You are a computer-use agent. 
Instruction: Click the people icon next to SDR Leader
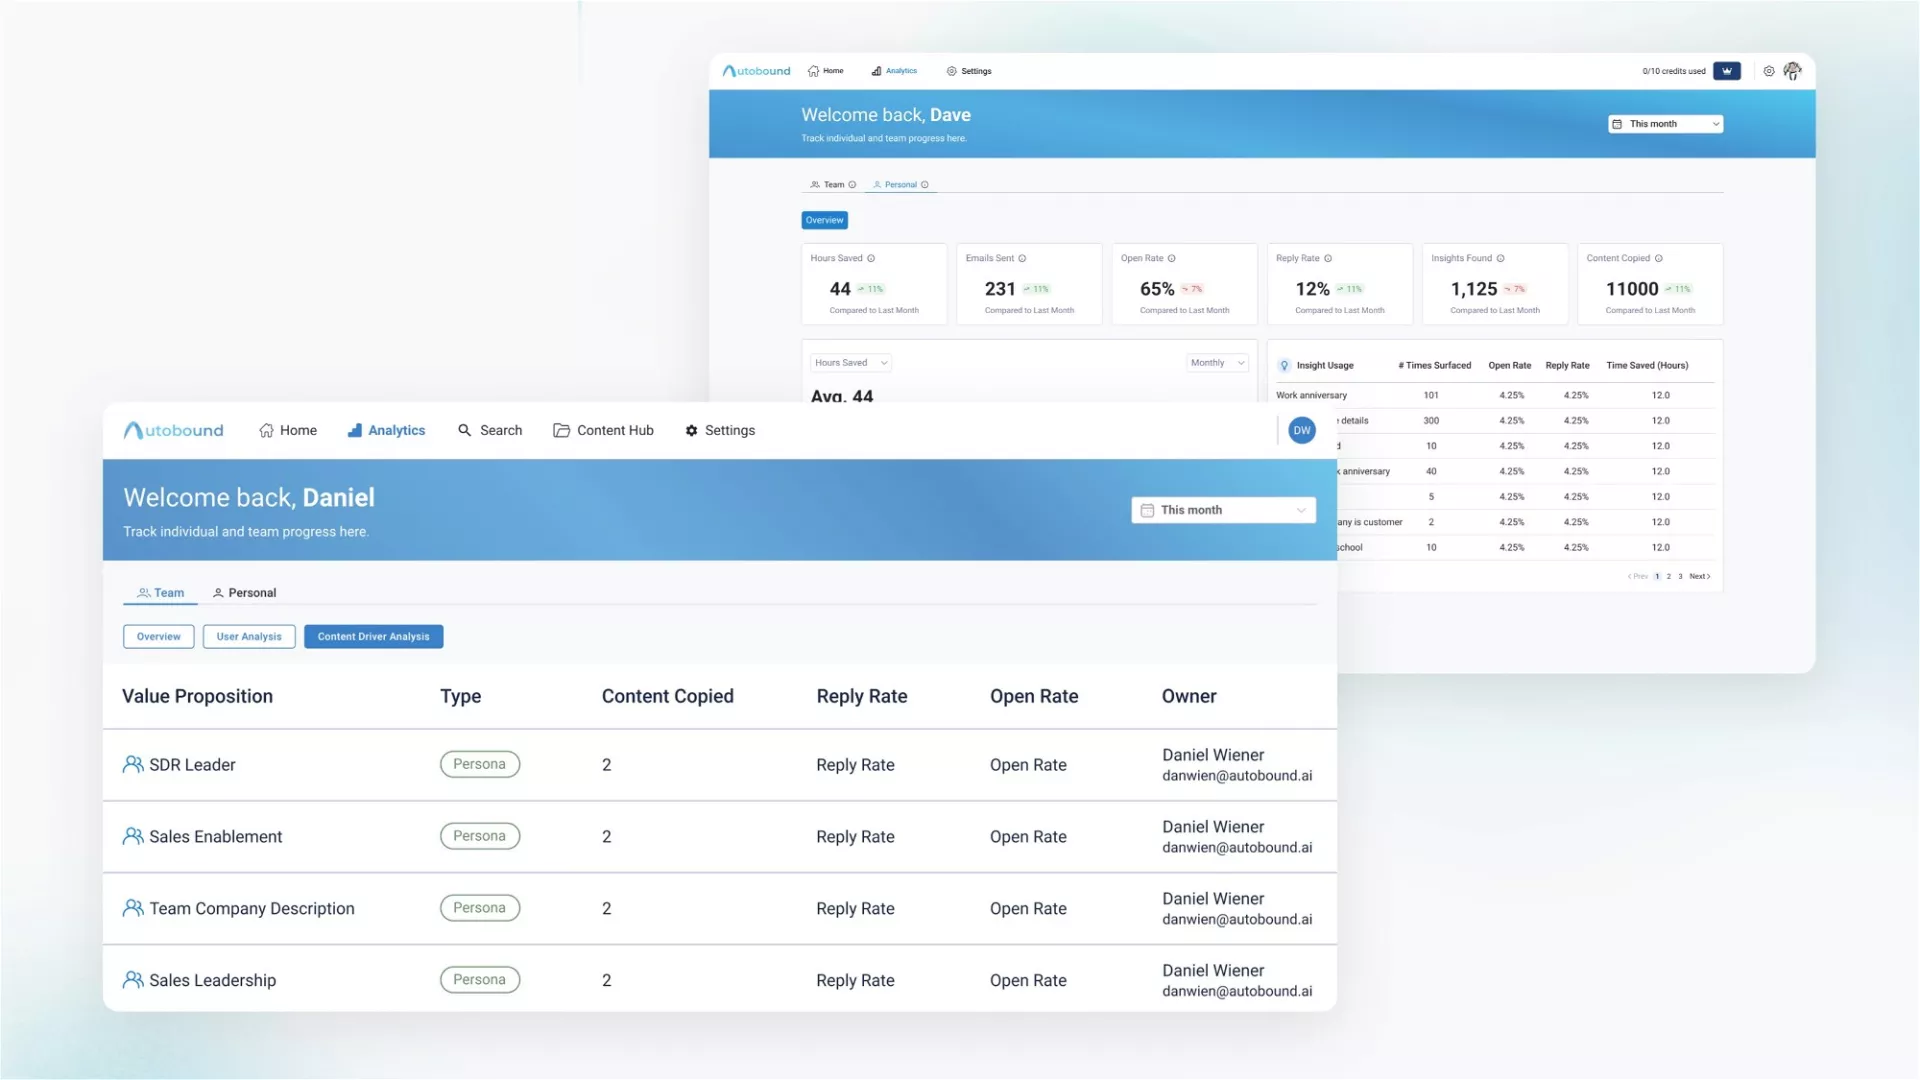pos(133,764)
